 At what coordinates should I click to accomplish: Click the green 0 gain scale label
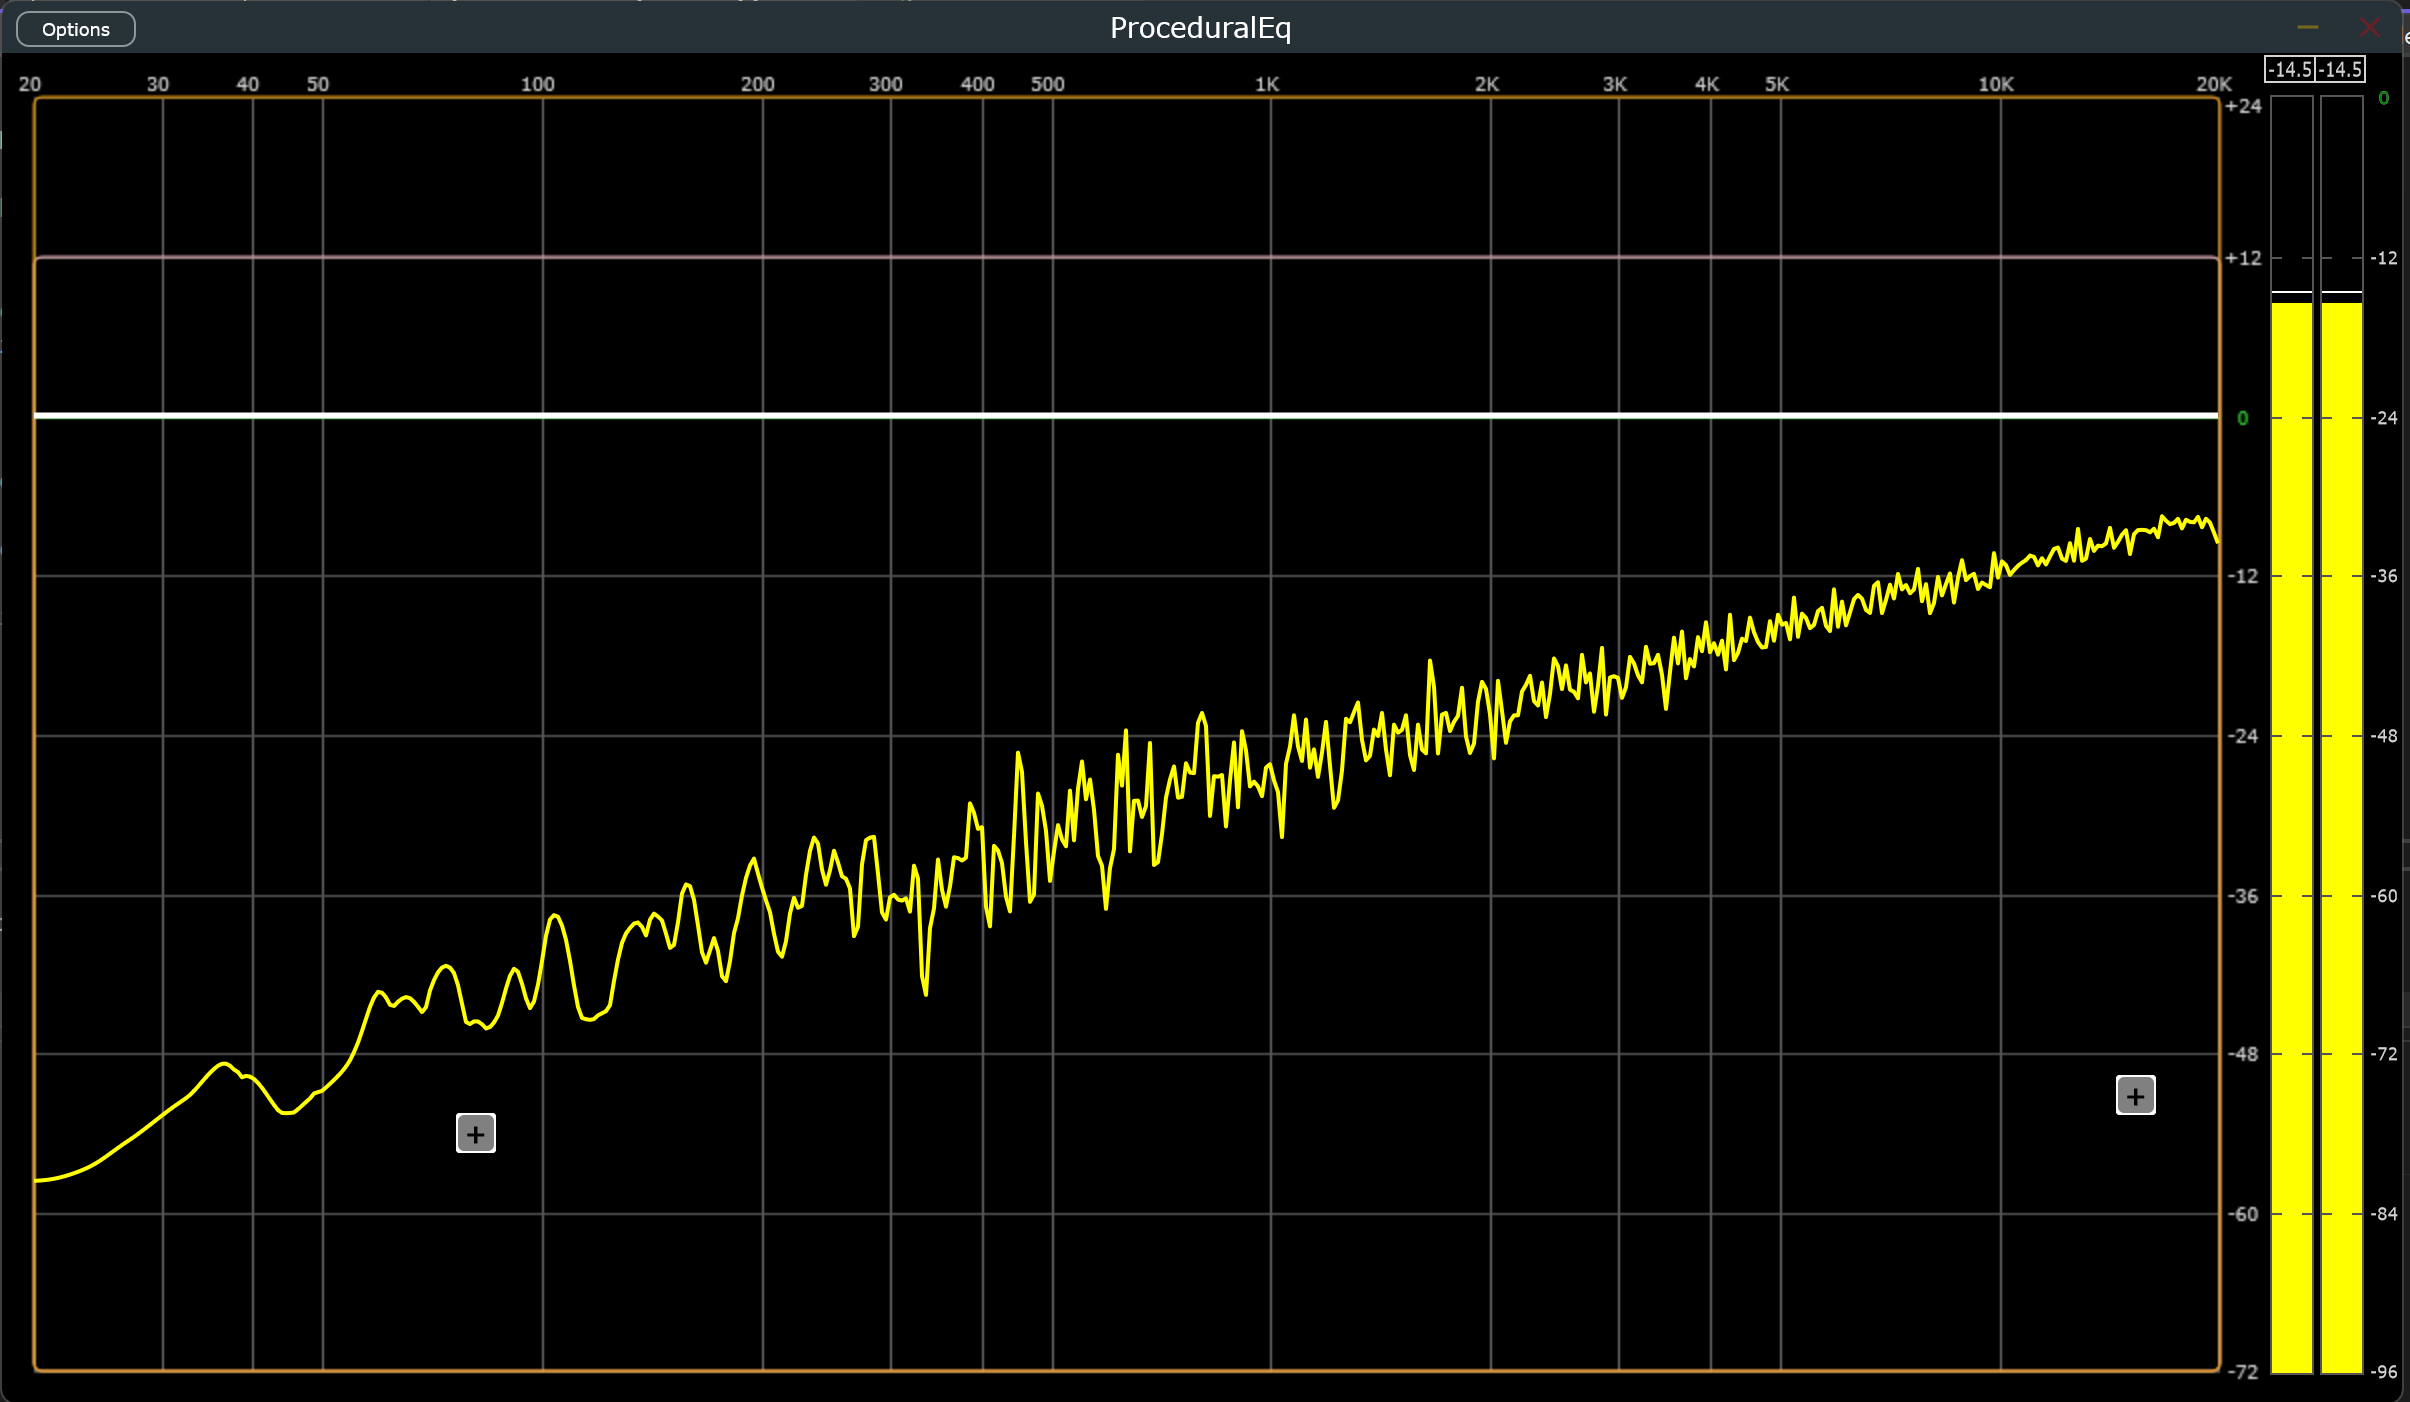pos(2243,418)
